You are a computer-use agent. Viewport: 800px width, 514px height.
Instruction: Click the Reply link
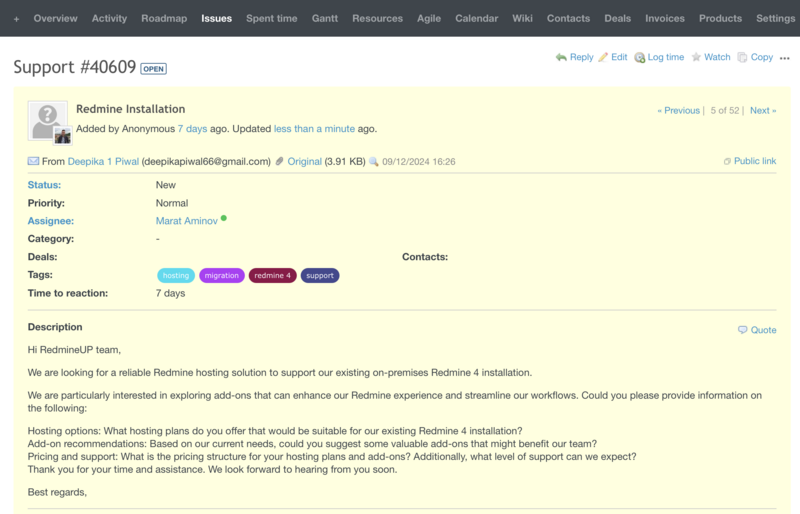(582, 57)
